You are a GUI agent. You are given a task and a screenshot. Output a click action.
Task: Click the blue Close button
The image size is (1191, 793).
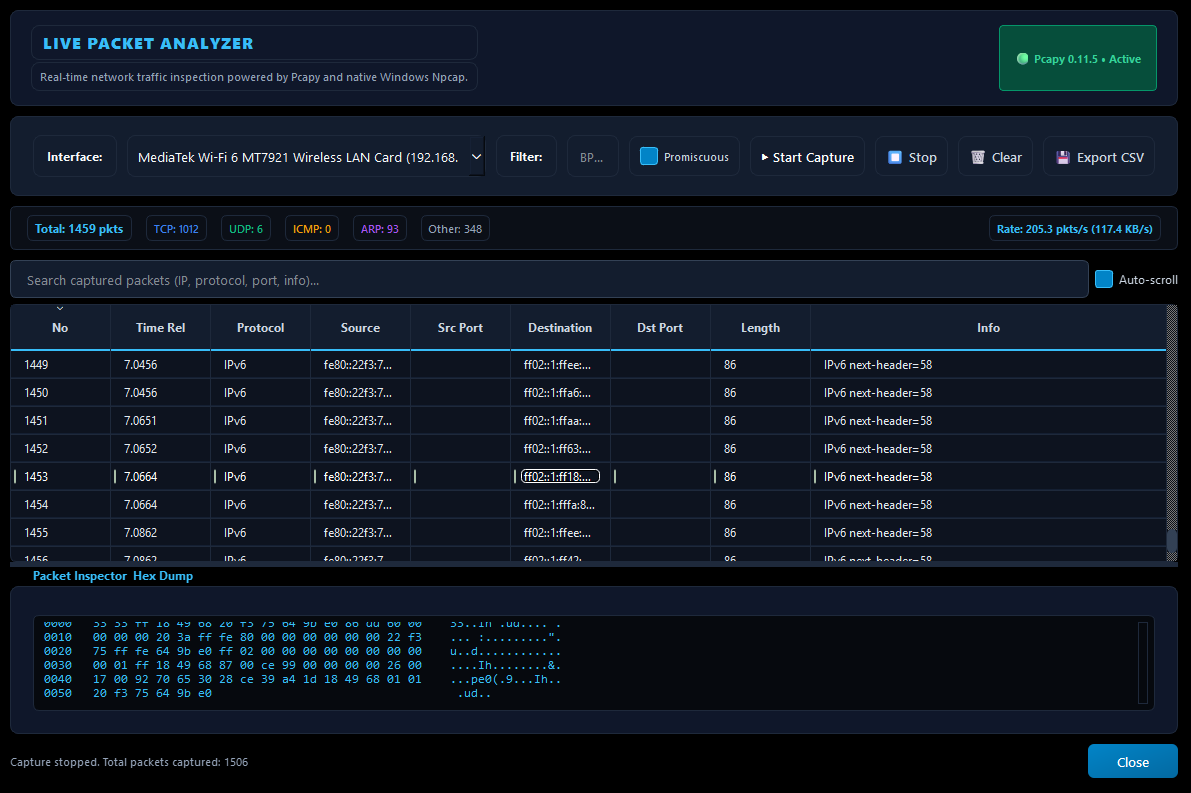click(1133, 761)
